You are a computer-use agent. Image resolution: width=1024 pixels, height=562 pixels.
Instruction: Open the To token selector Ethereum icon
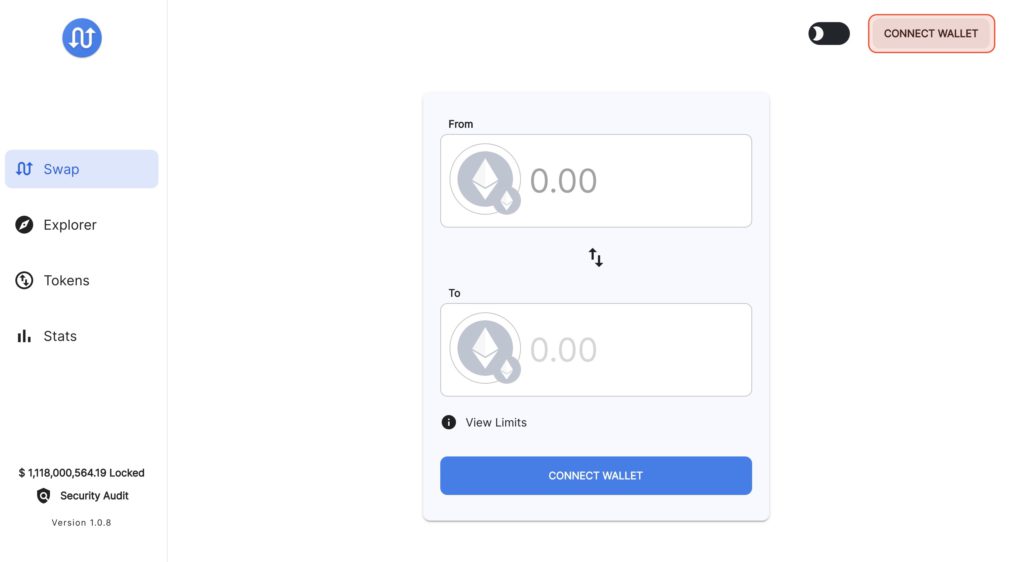(485, 349)
